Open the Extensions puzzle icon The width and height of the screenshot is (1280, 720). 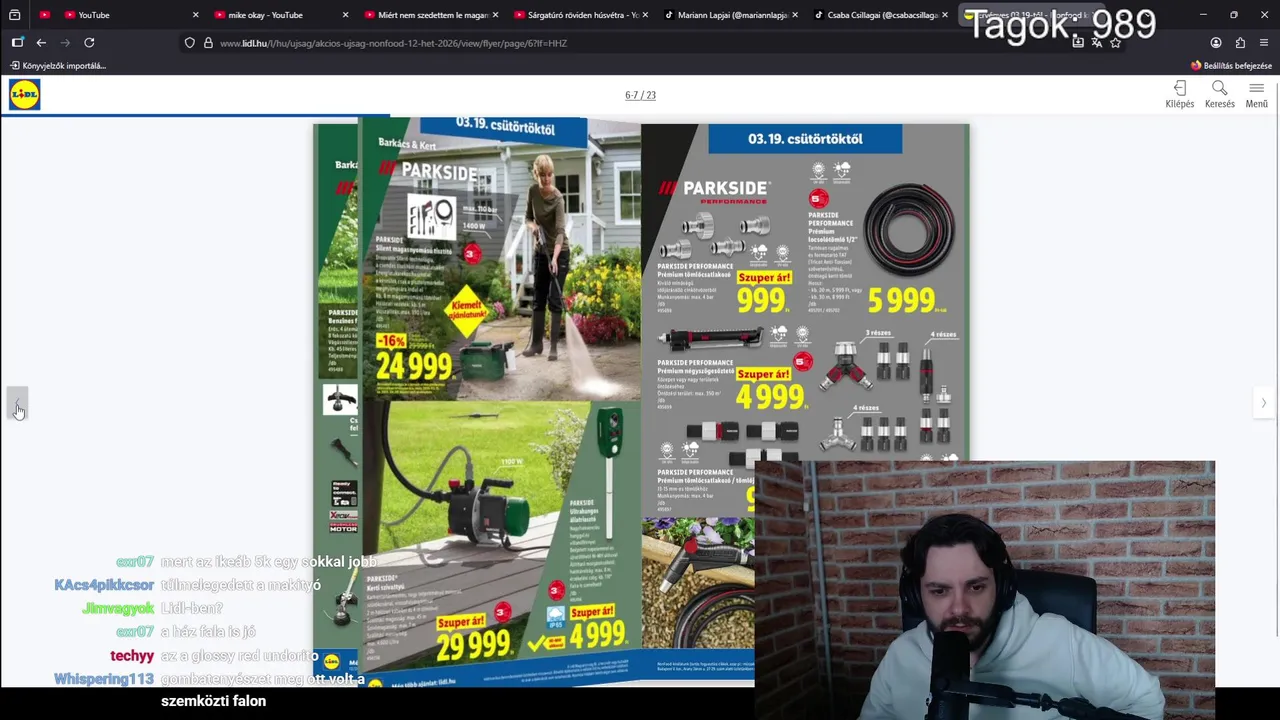coord(1240,43)
